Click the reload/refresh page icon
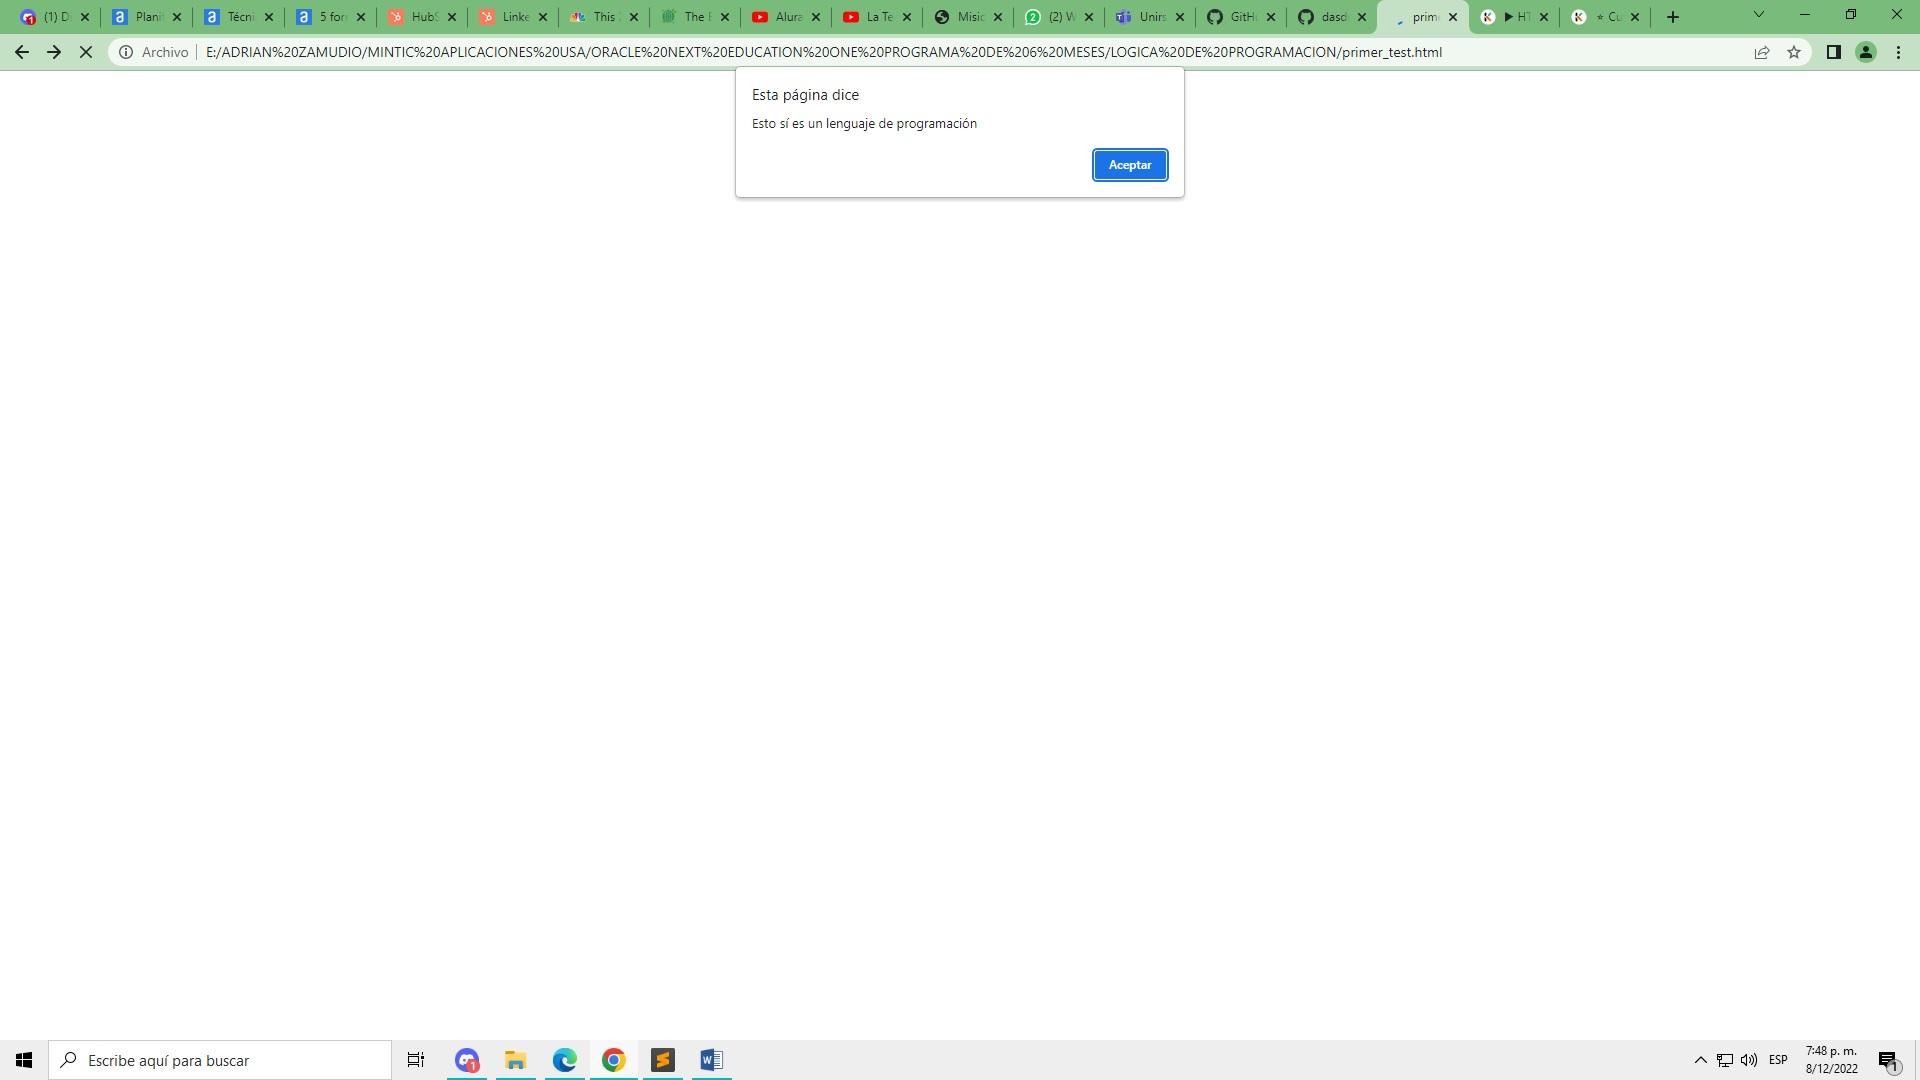1920x1080 pixels. tap(86, 51)
